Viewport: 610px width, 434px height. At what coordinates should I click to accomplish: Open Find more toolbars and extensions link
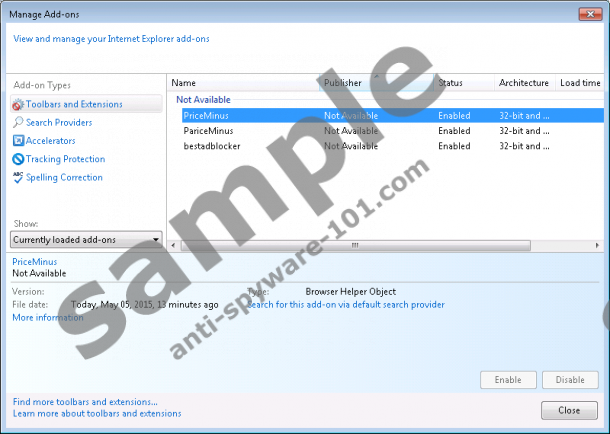pos(85,402)
